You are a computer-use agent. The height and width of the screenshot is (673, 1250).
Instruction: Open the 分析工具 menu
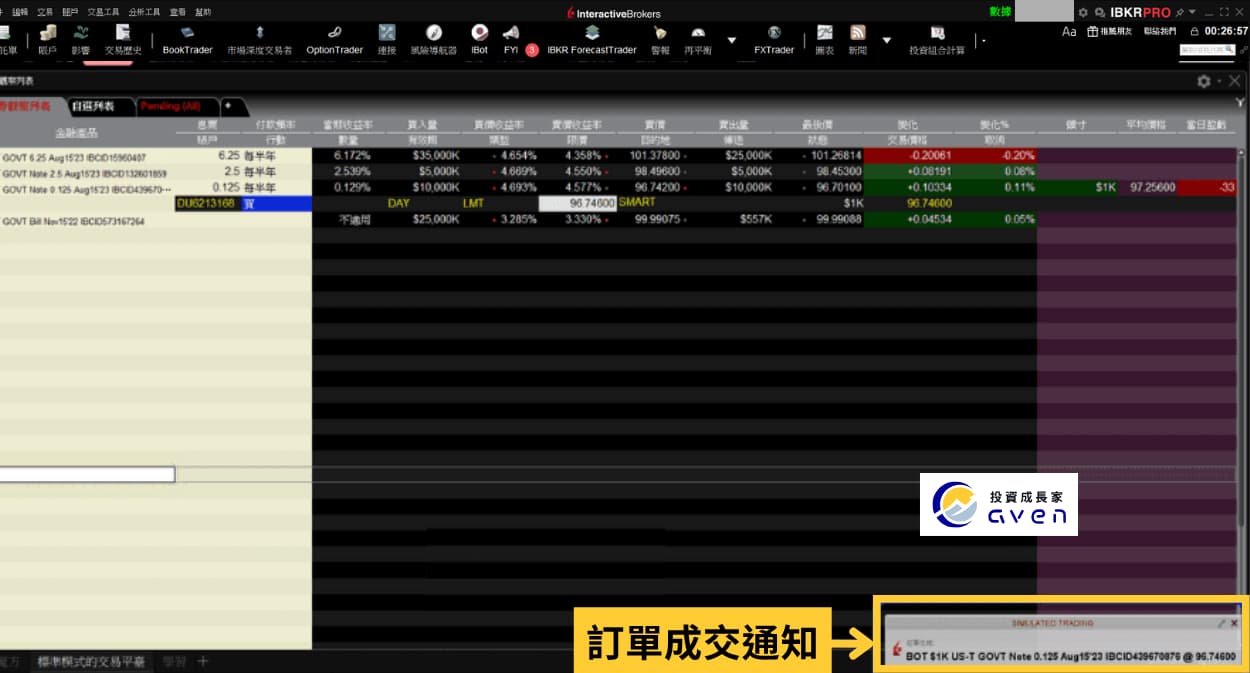coord(144,12)
